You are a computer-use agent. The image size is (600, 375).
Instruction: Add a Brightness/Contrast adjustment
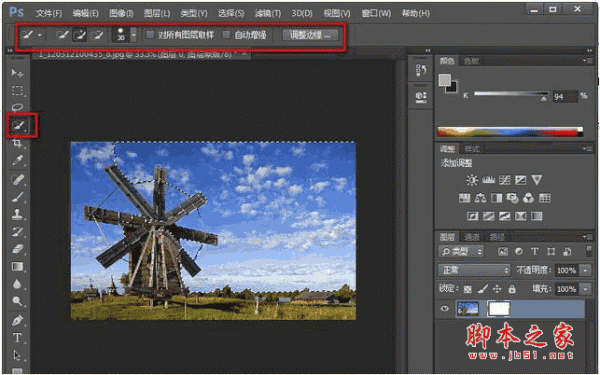click(x=472, y=180)
